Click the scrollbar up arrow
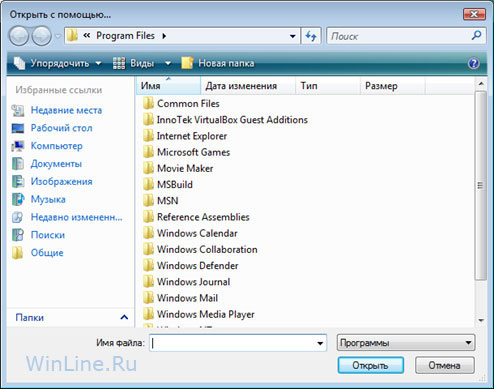The height and width of the screenshot is (389, 494). point(481,84)
